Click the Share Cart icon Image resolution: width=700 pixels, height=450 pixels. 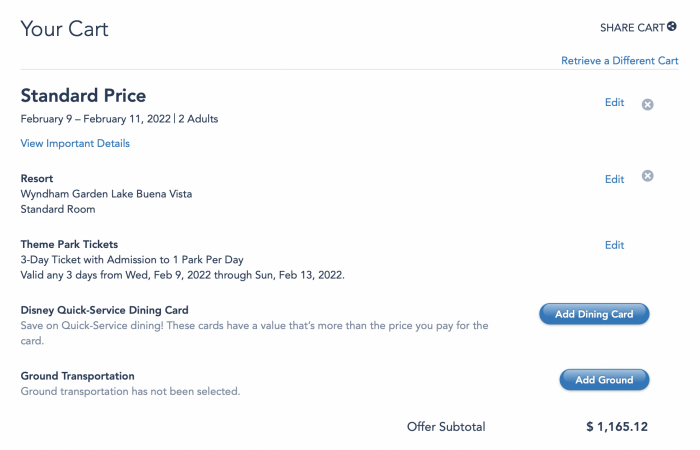pos(672,27)
